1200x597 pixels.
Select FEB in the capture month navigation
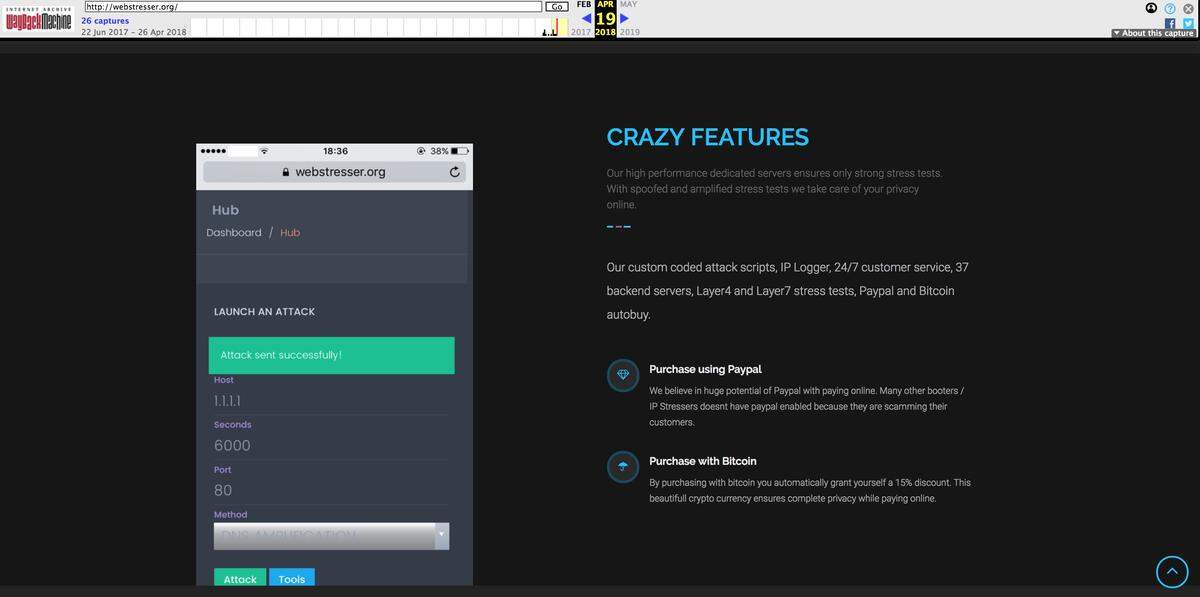click(x=584, y=5)
